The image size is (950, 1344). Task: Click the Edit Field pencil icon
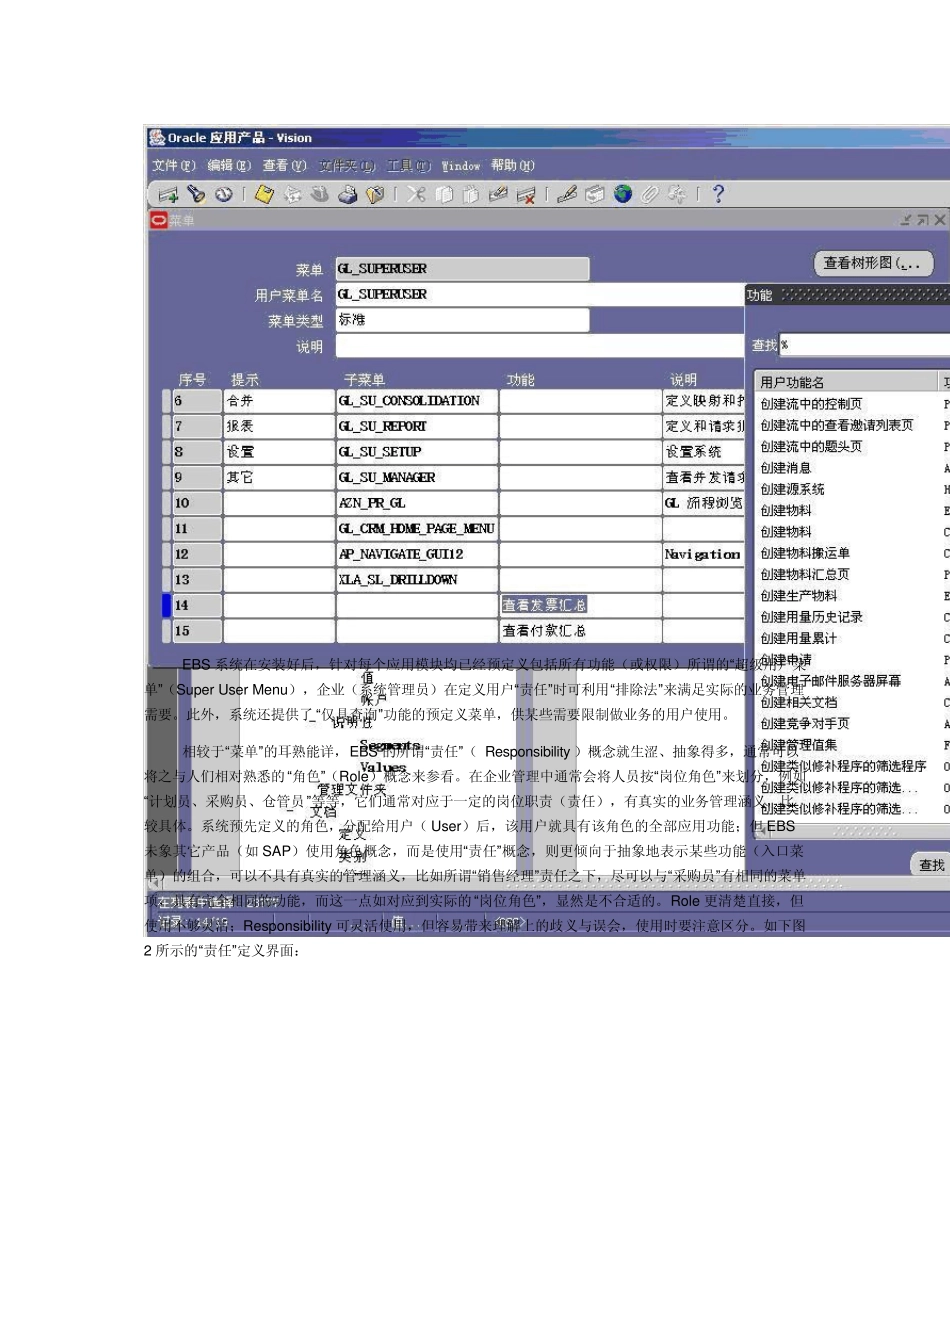[567, 194]
